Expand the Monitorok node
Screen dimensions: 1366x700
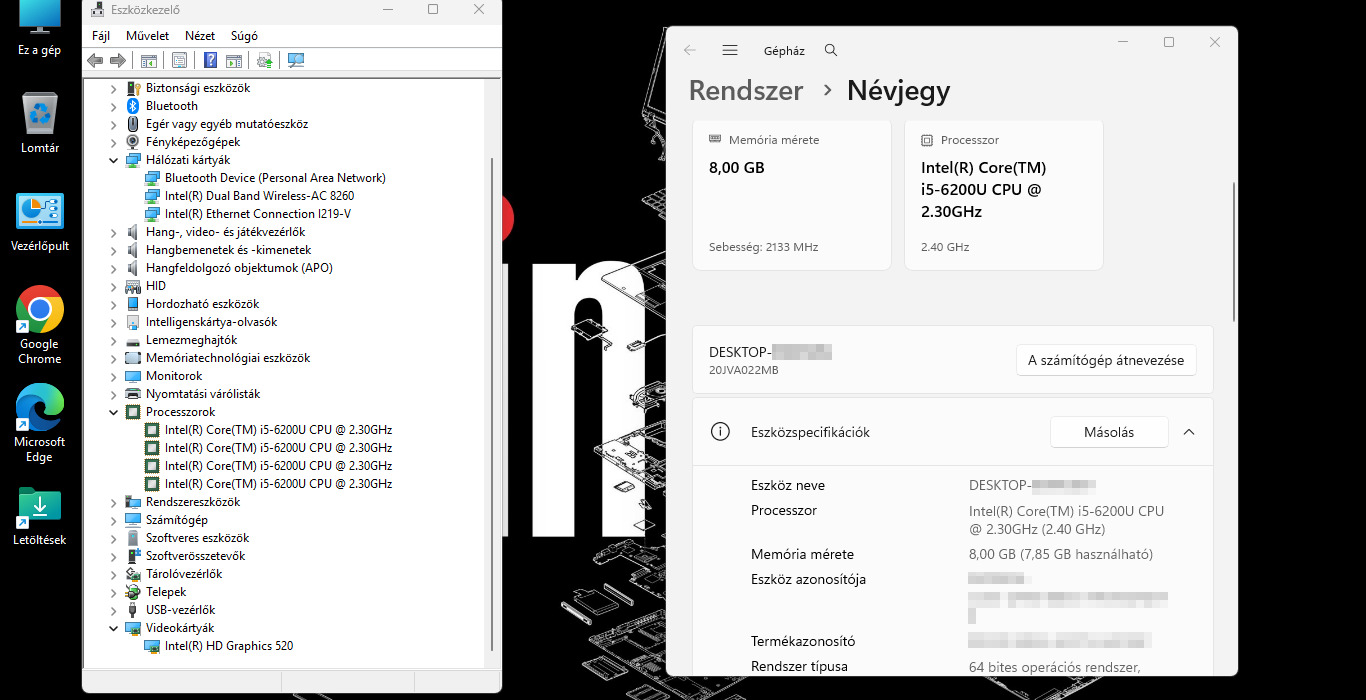[x=114, y=376]
